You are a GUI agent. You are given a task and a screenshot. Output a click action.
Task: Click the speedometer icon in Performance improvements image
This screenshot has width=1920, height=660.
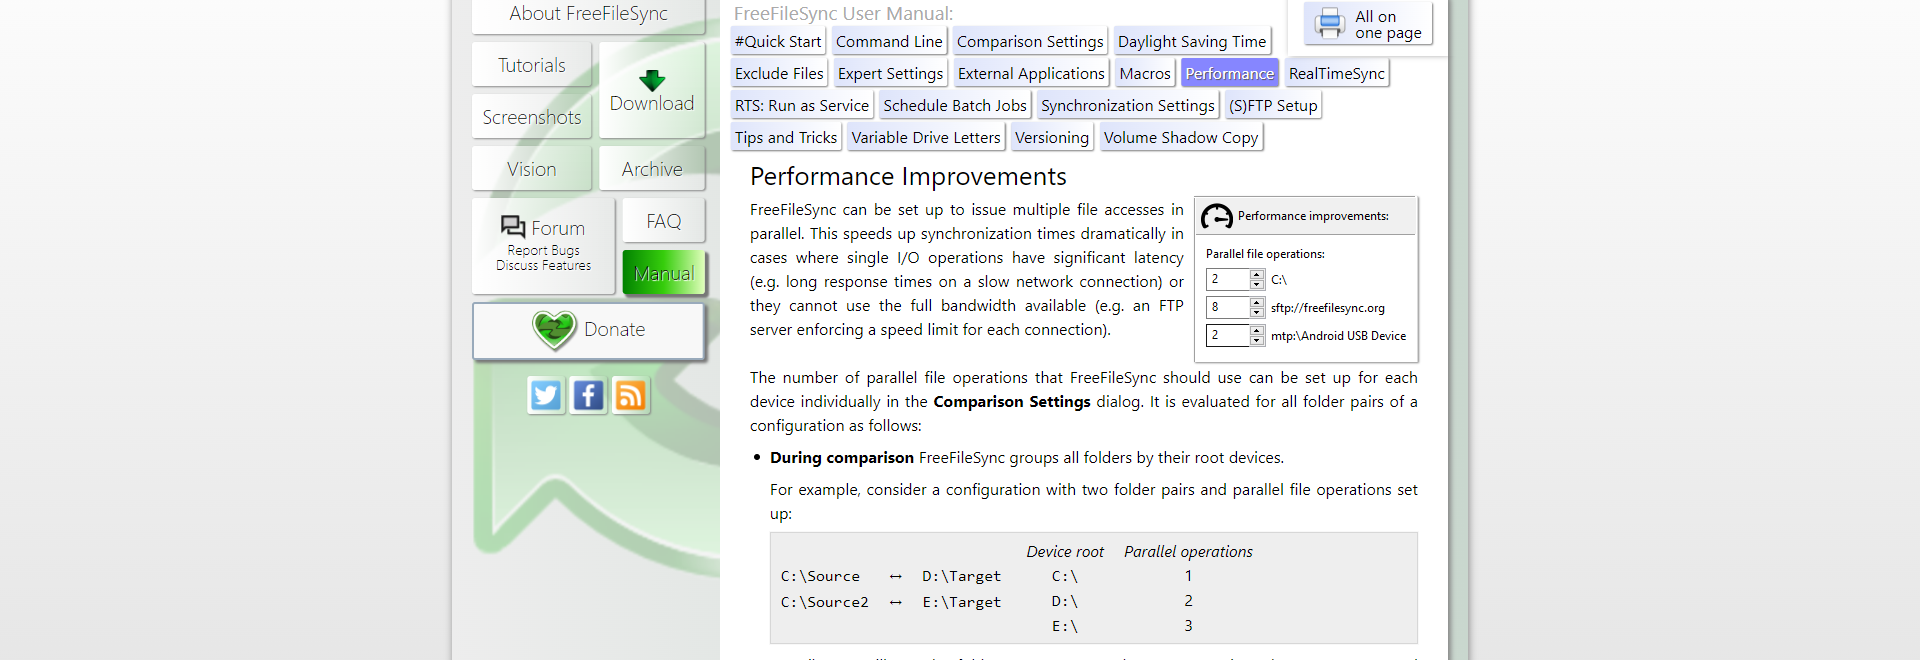tap(1217, 216)
